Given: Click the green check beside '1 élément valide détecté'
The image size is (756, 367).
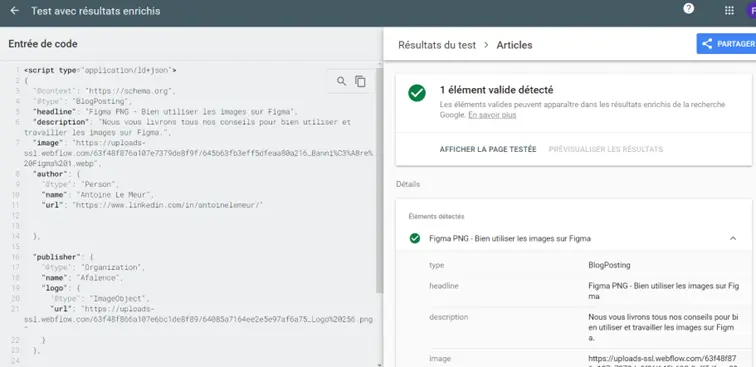Looking at the screenshot, I should click(x=417, y=93).
